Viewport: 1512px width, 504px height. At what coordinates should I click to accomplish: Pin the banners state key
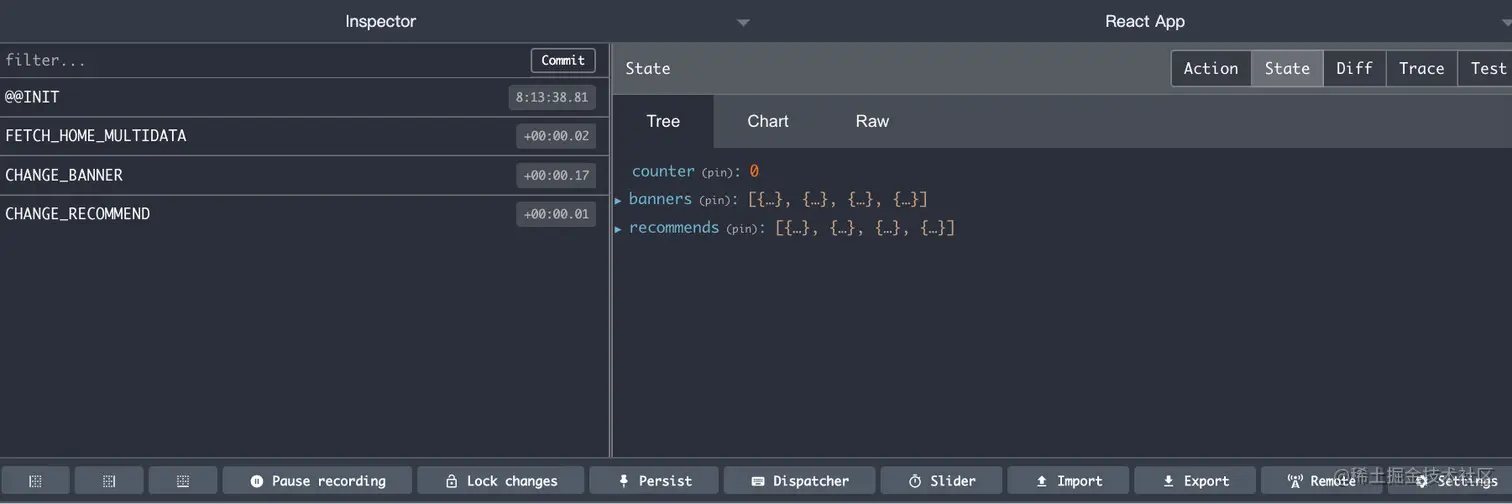pyautogui.click(x=714, y=201)
